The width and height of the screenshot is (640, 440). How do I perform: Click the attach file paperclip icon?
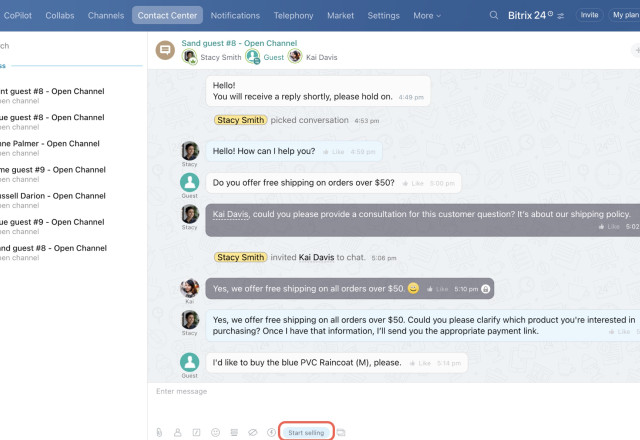pos(159,432)
